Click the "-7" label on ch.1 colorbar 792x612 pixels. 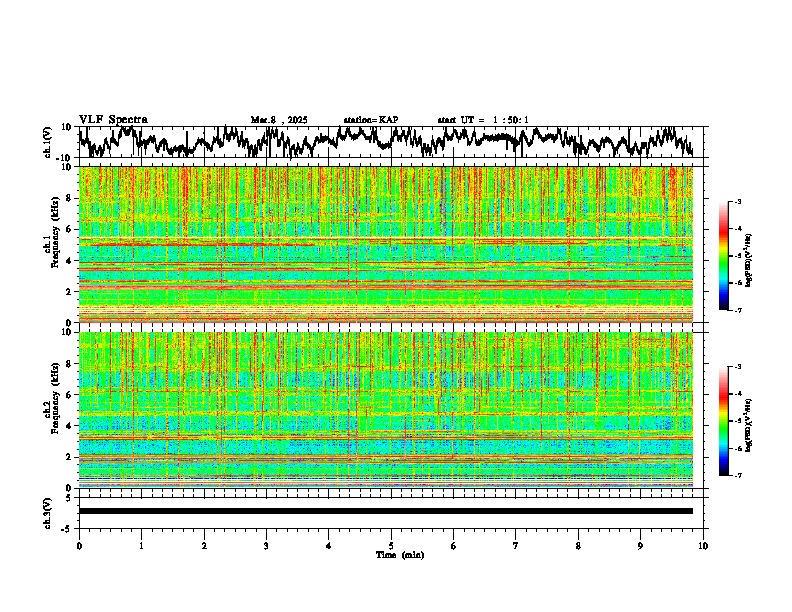(737, 310)
